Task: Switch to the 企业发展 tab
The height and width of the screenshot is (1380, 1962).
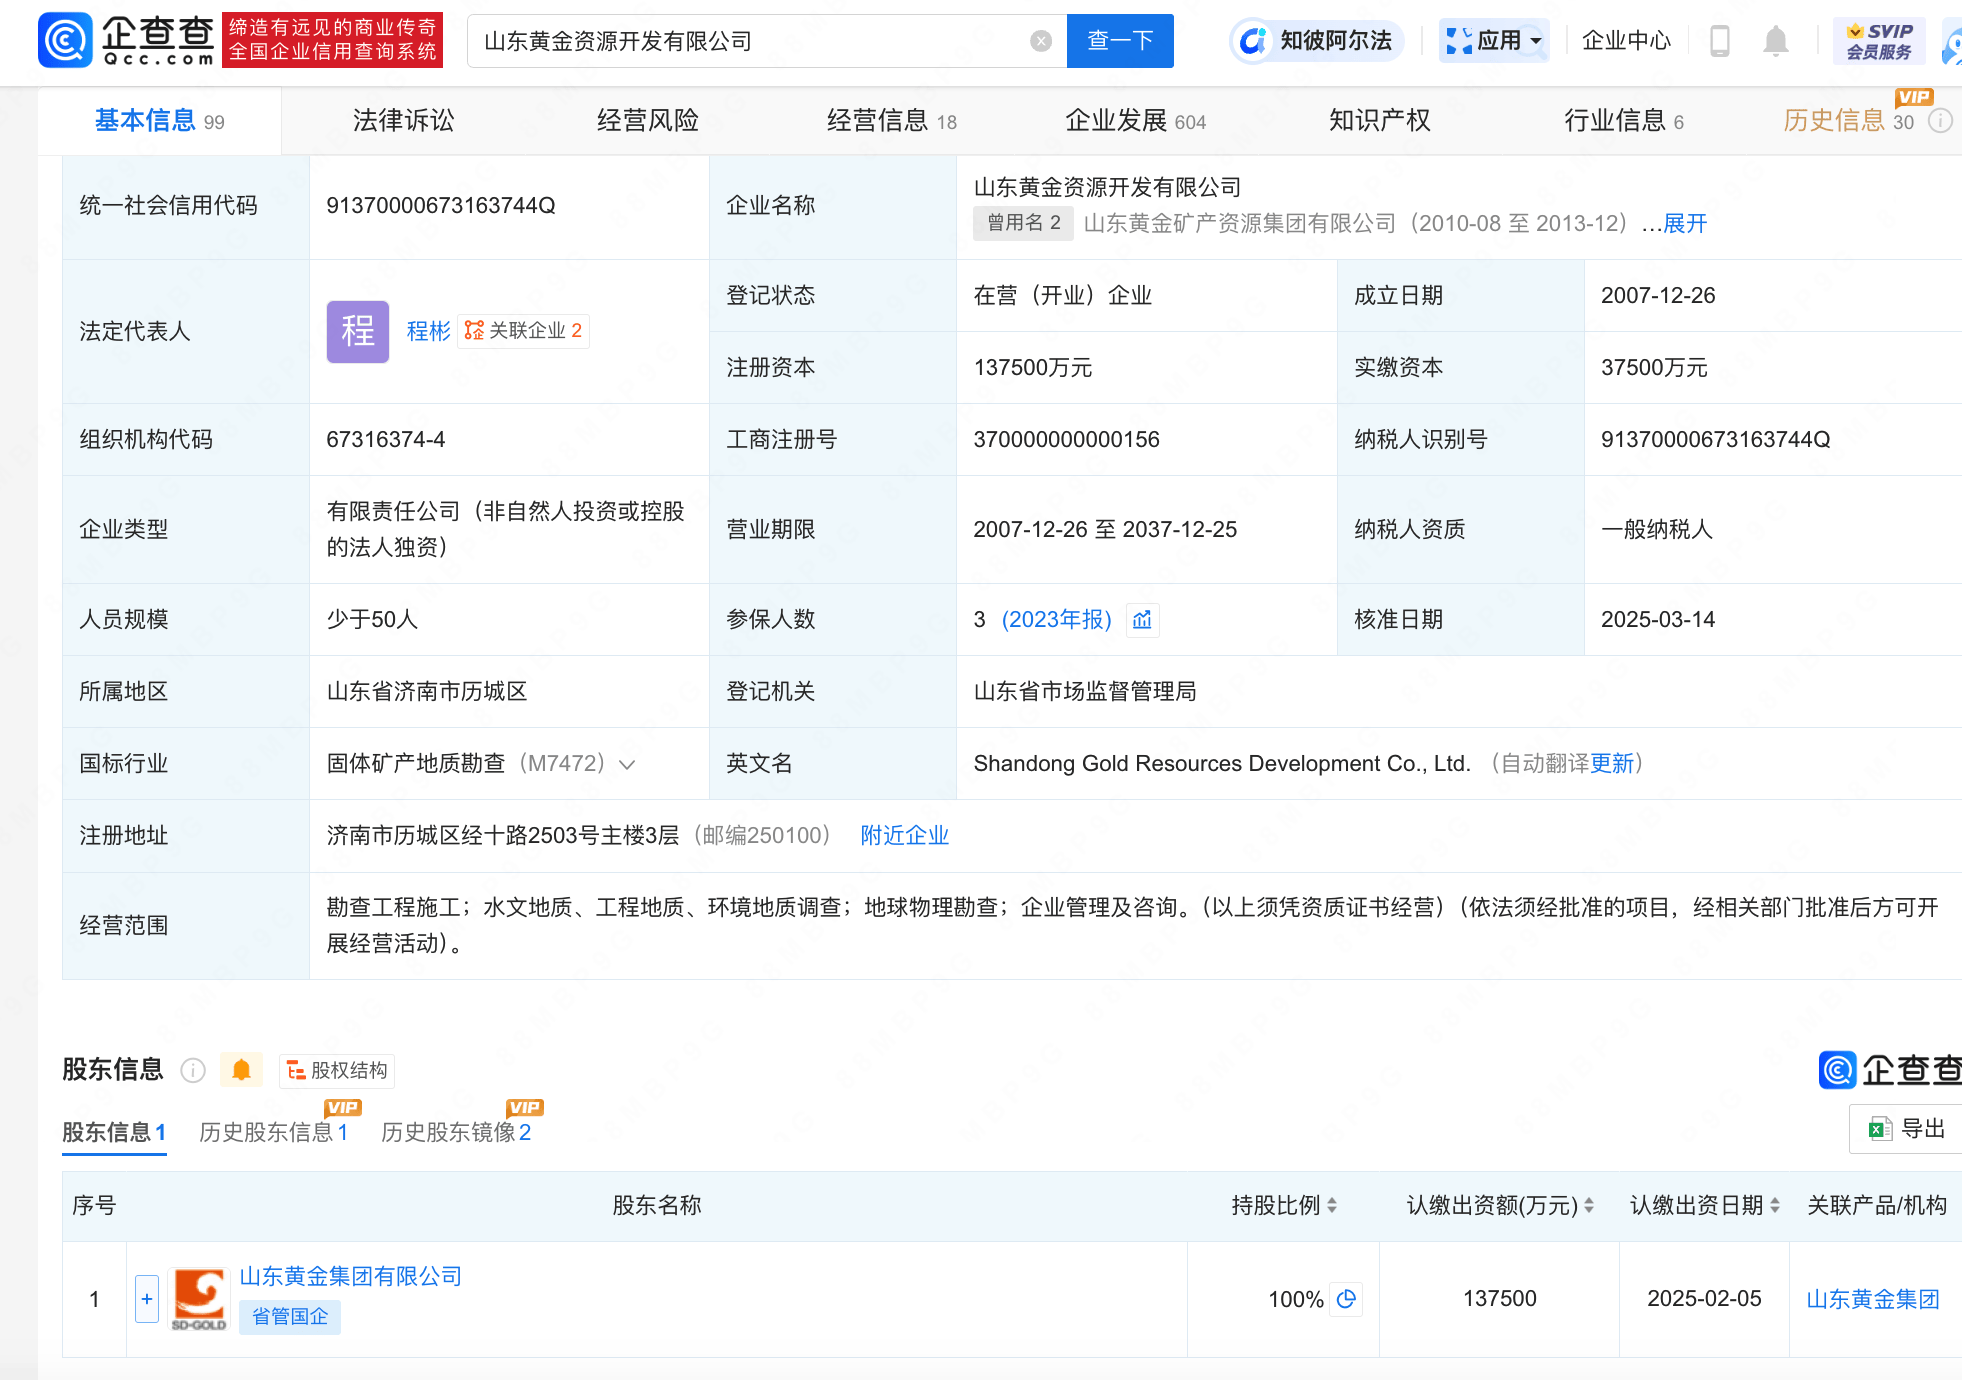Action: point(1136,121)
